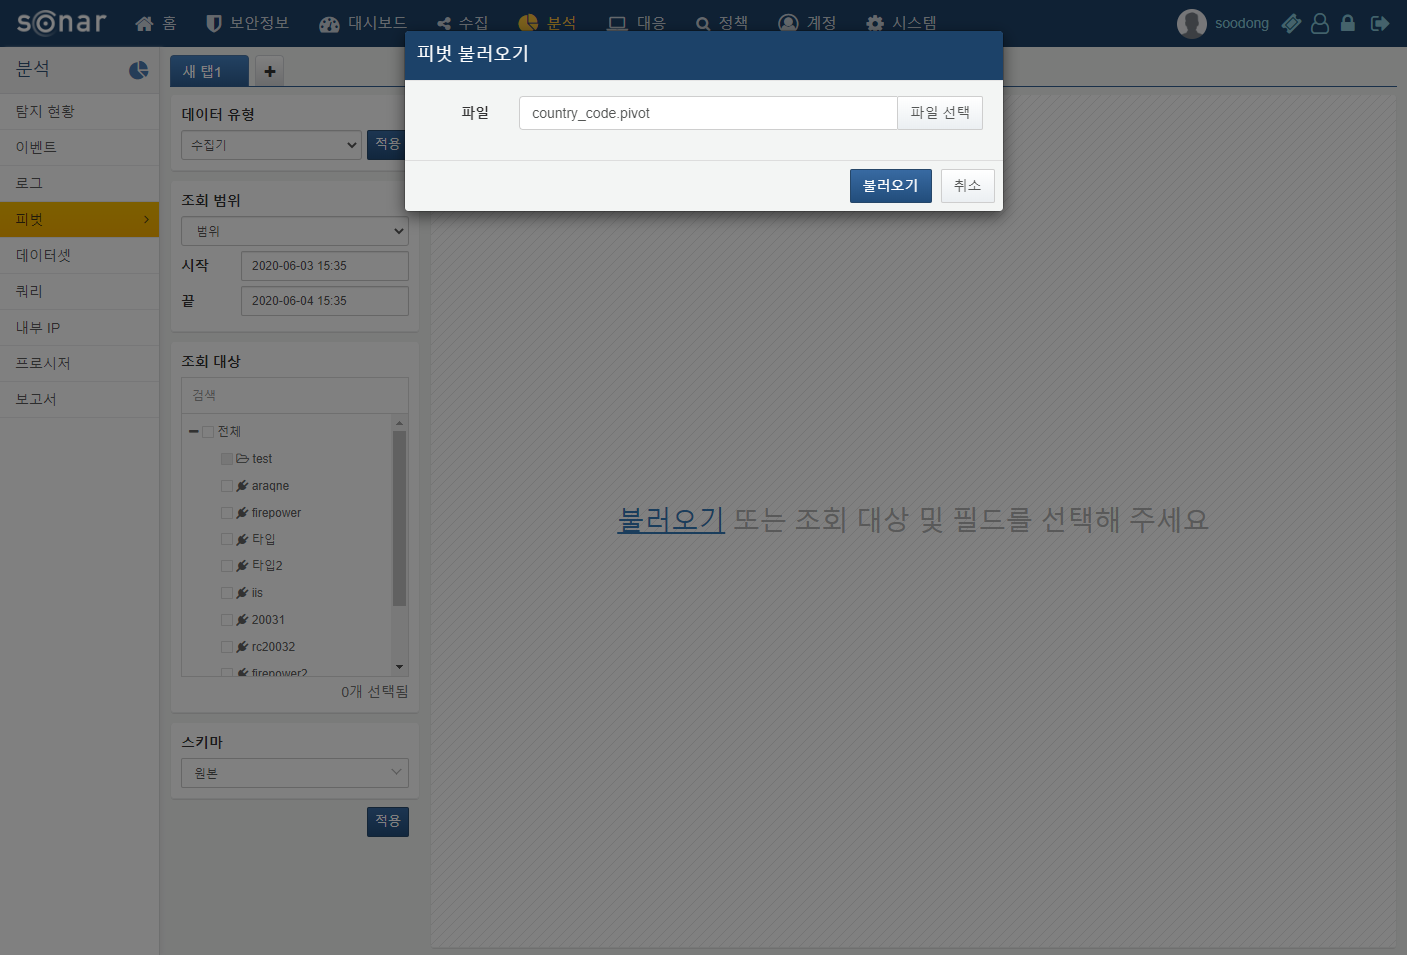Screen dimensions: 1407x955
Task: Open the 홈 home icon menu
Action: point(156,23)
